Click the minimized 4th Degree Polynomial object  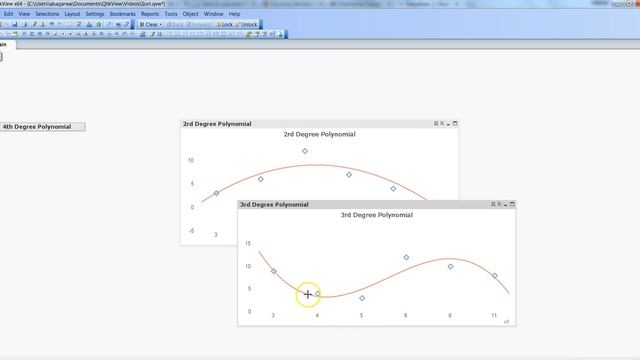[x=42, y=127]
